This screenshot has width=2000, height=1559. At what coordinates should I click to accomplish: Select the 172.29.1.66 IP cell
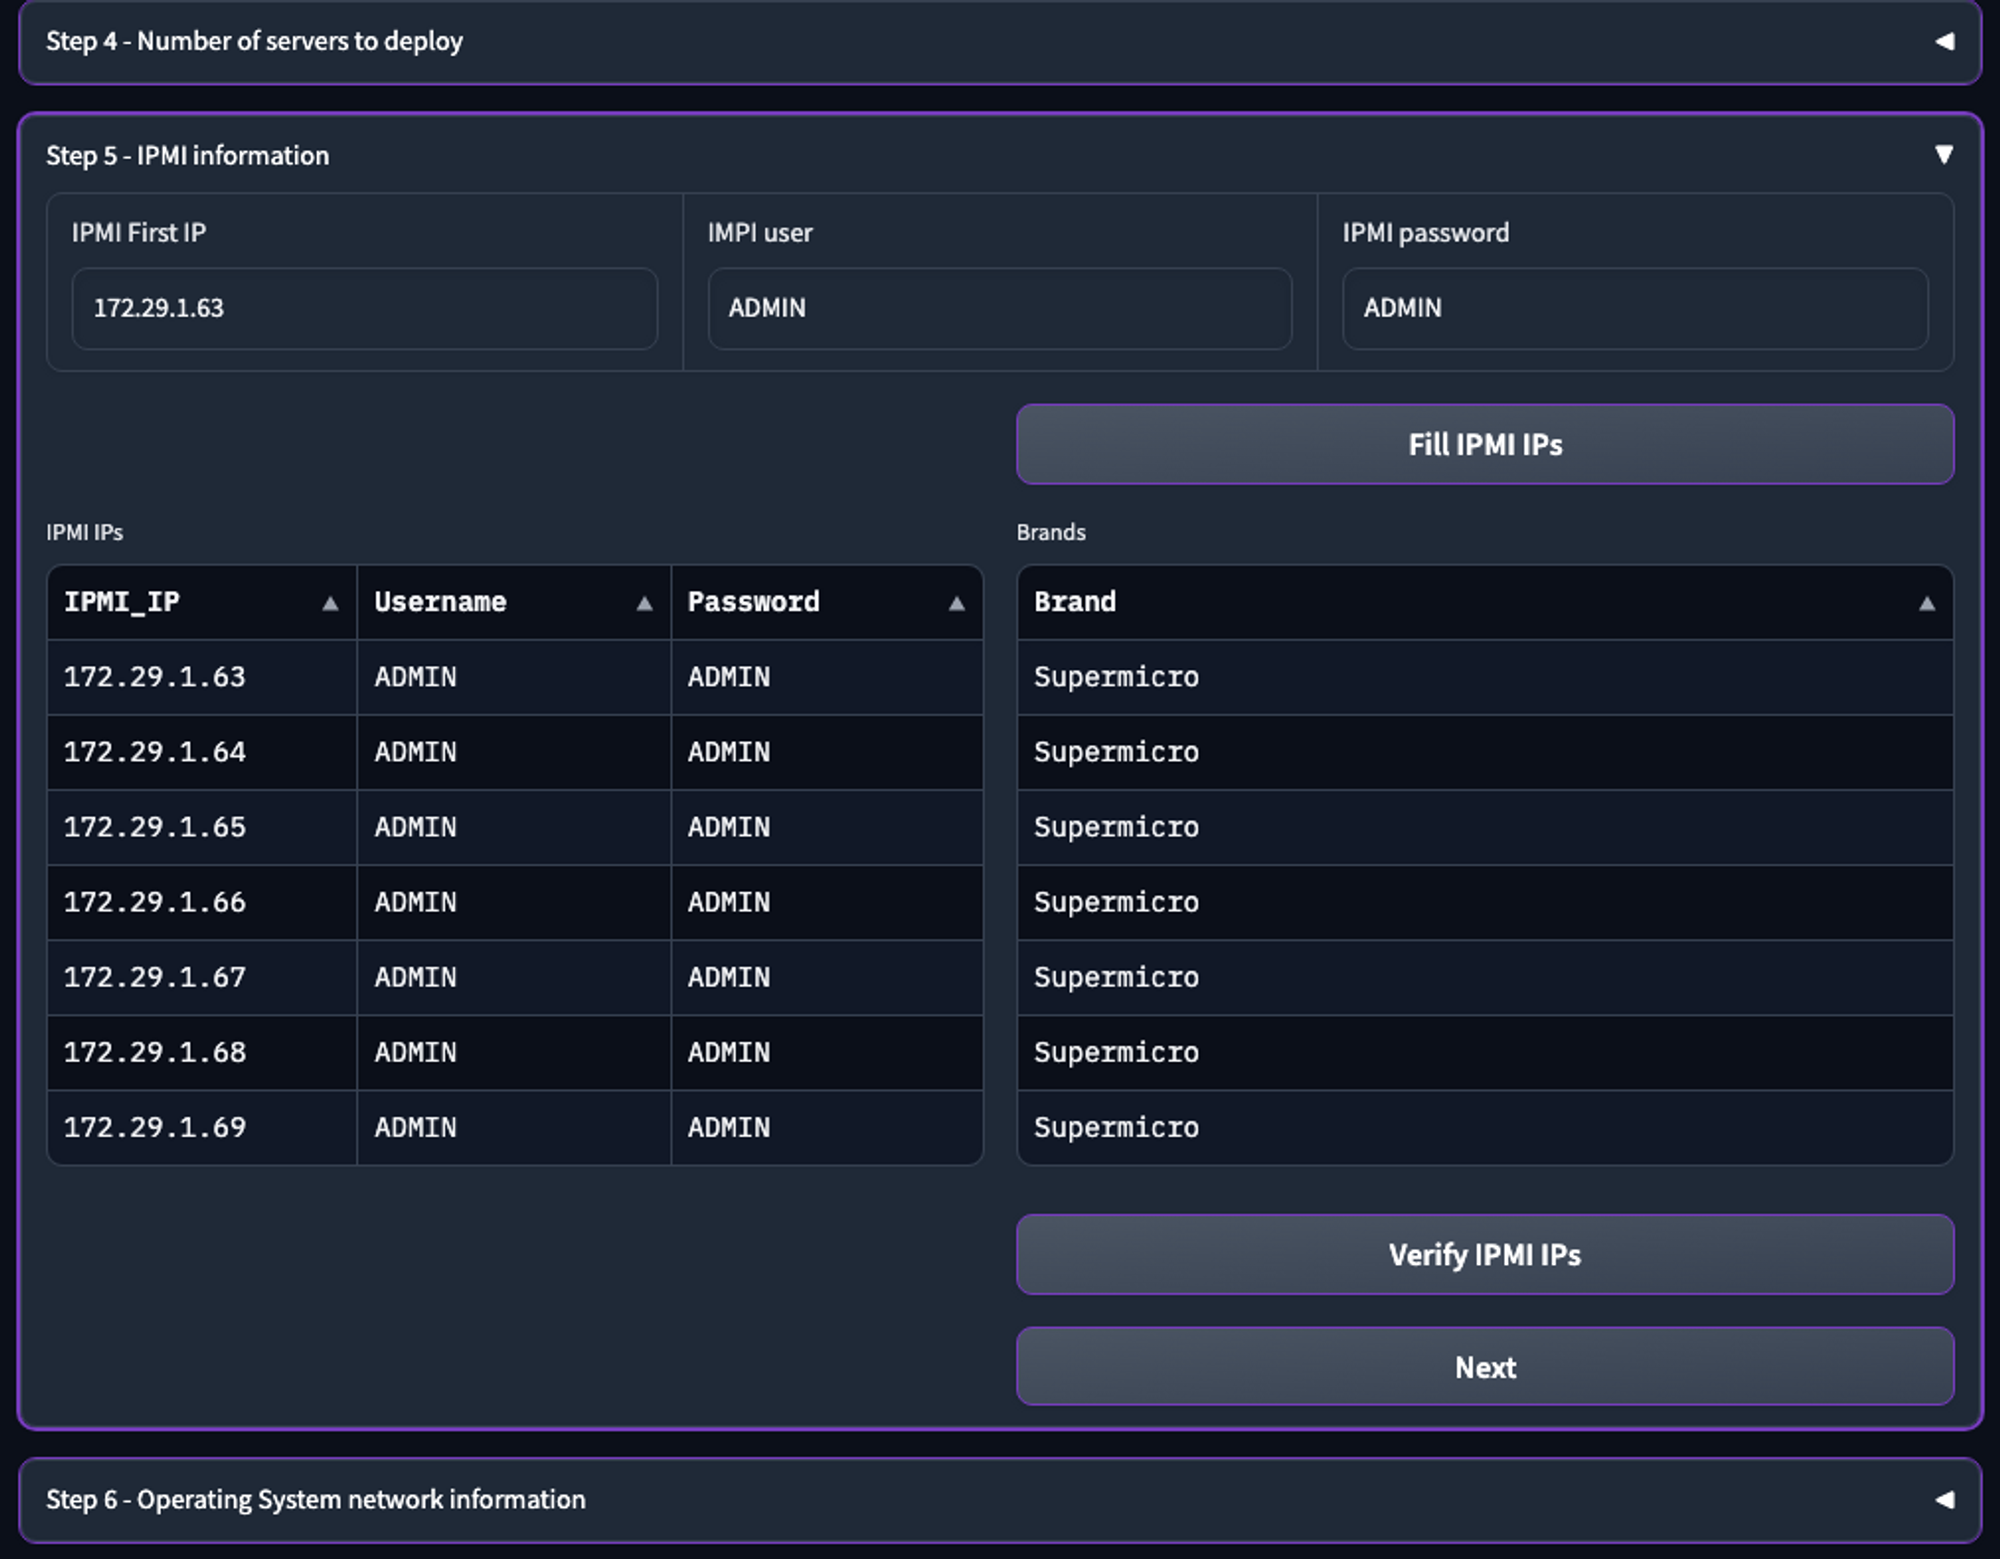click(x=201, y=902)
